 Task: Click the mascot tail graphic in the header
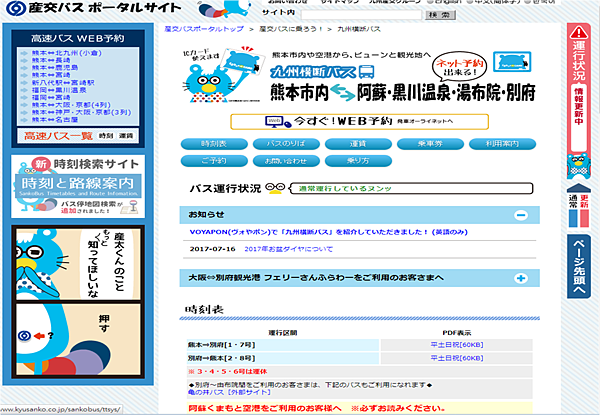[x=214, y=10]
